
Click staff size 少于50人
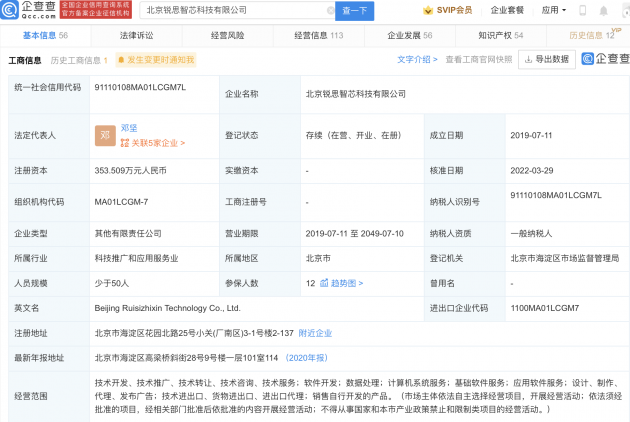(112, 283)
